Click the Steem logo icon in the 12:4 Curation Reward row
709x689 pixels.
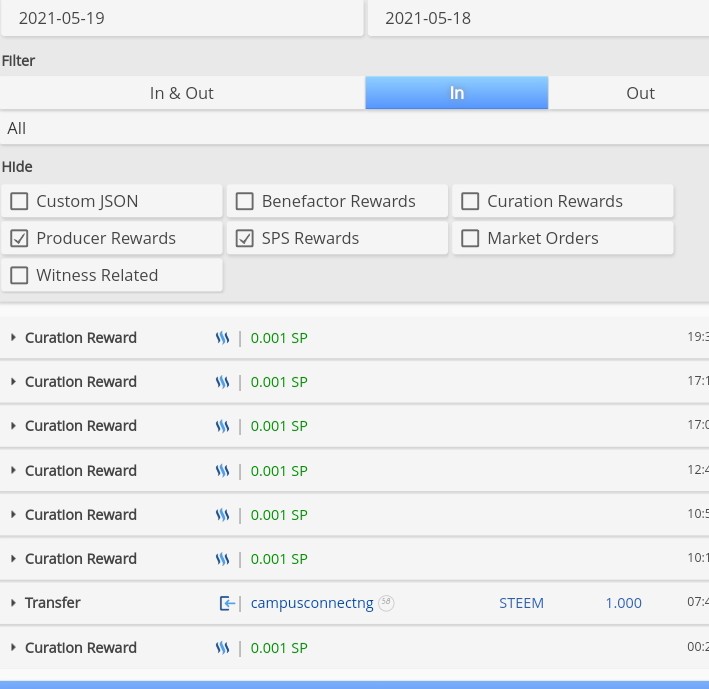(x=222, y=471)
